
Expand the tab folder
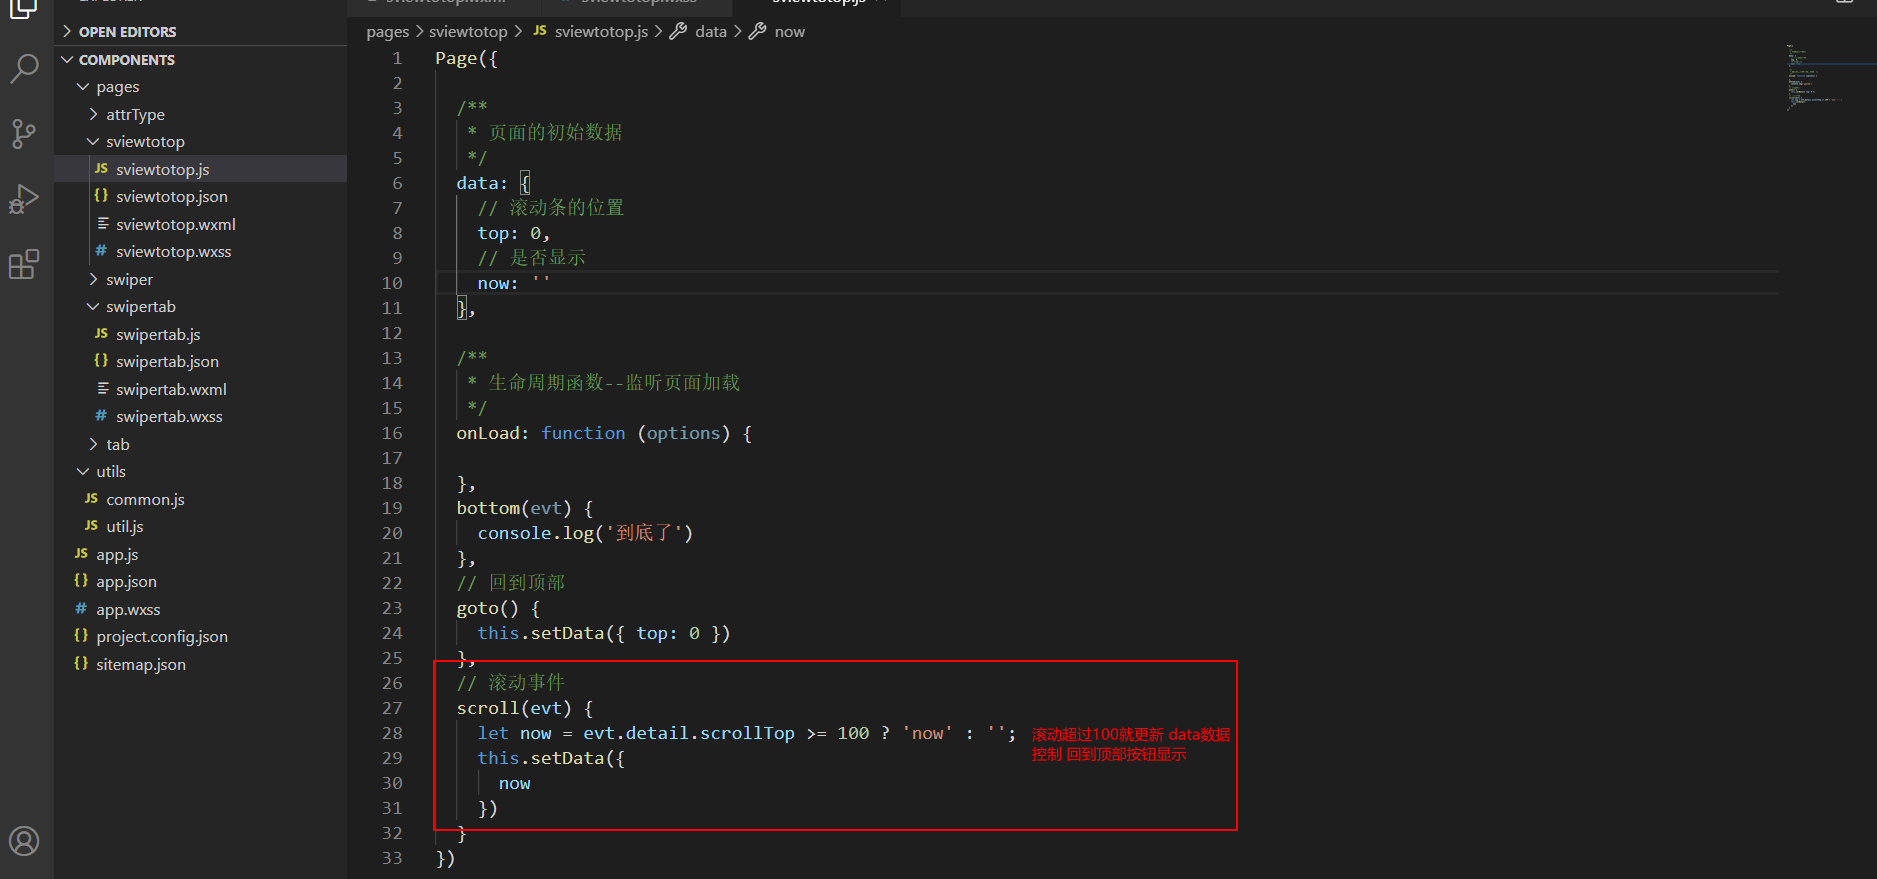click(x=200, y=445)
